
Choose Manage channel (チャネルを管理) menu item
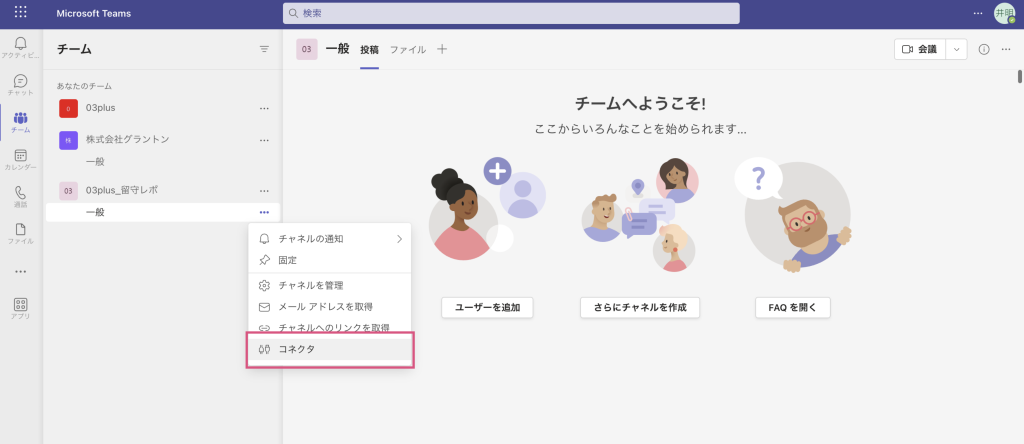(x=310, y=285)
